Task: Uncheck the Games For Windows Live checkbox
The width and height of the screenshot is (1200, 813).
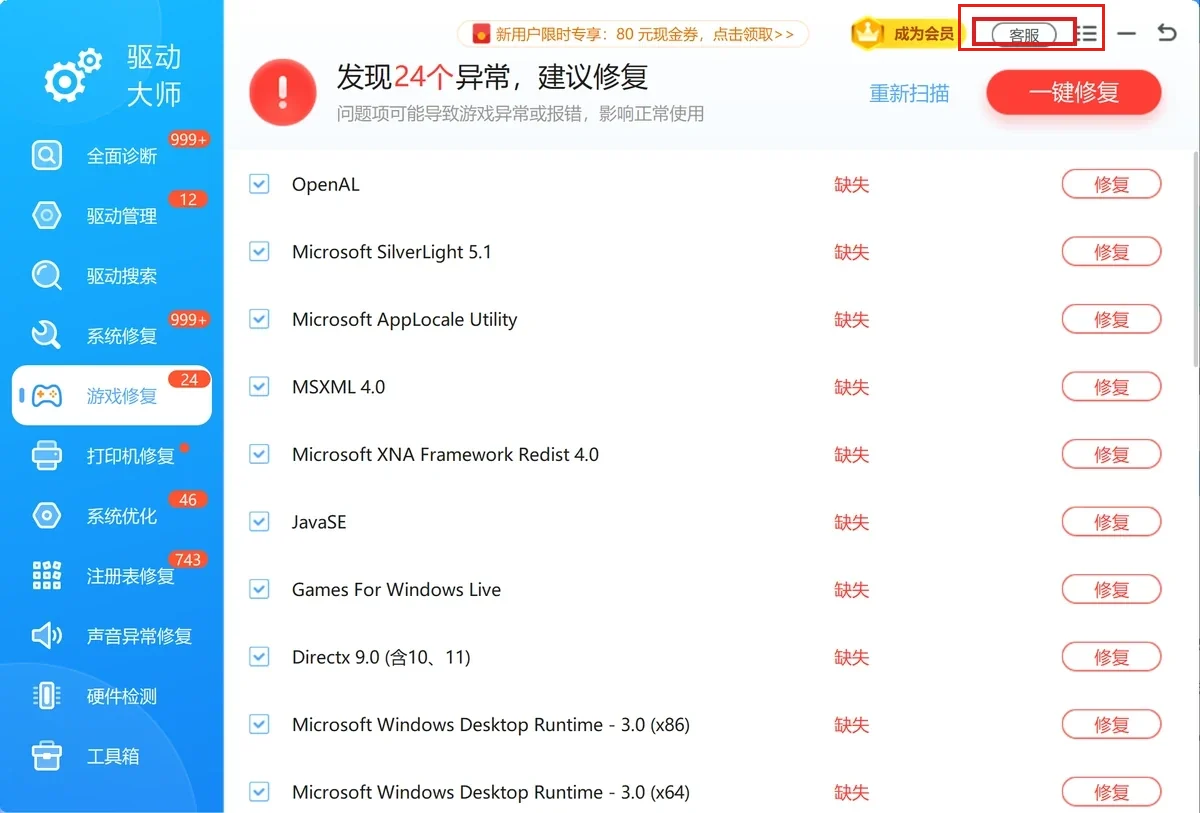Action: [x=259, y=590]
